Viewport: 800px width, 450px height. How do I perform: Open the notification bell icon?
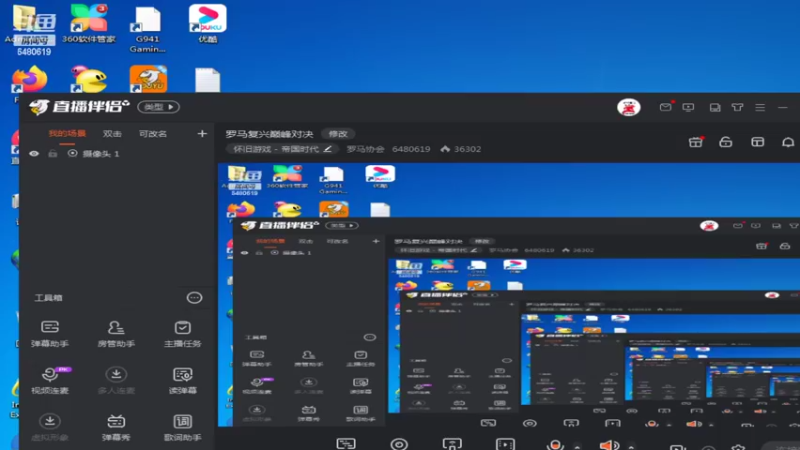(x=788, y=142)
